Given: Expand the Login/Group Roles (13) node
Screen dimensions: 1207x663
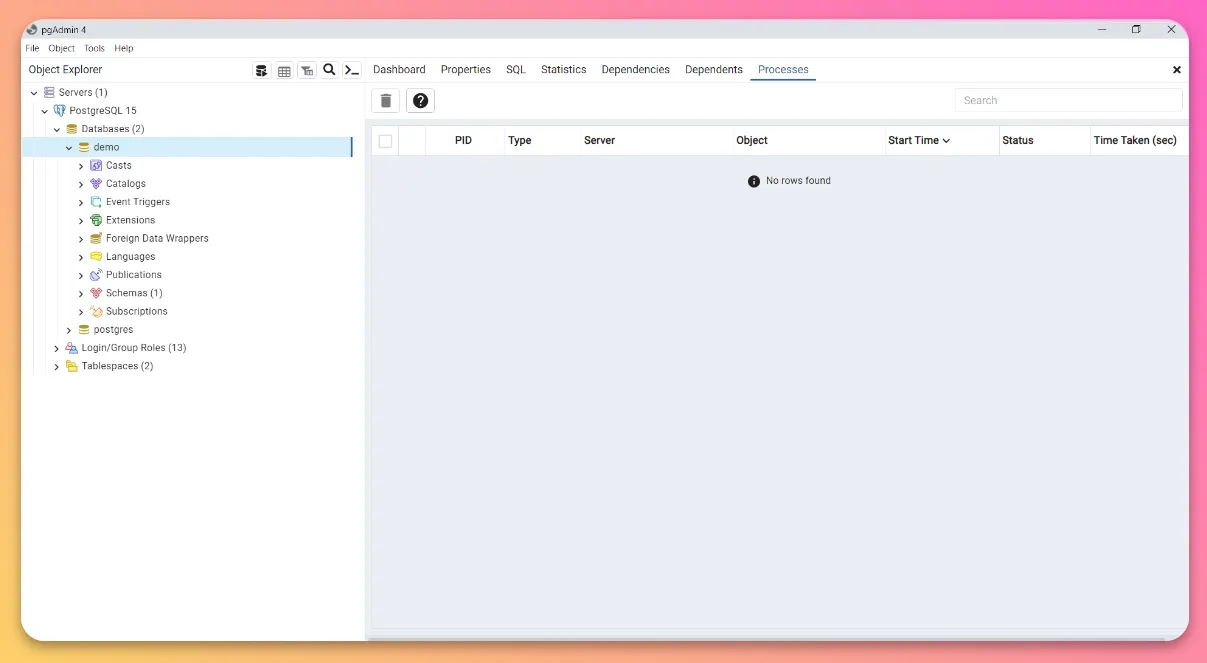Looking at the screenshot, I should click(57, 348).
